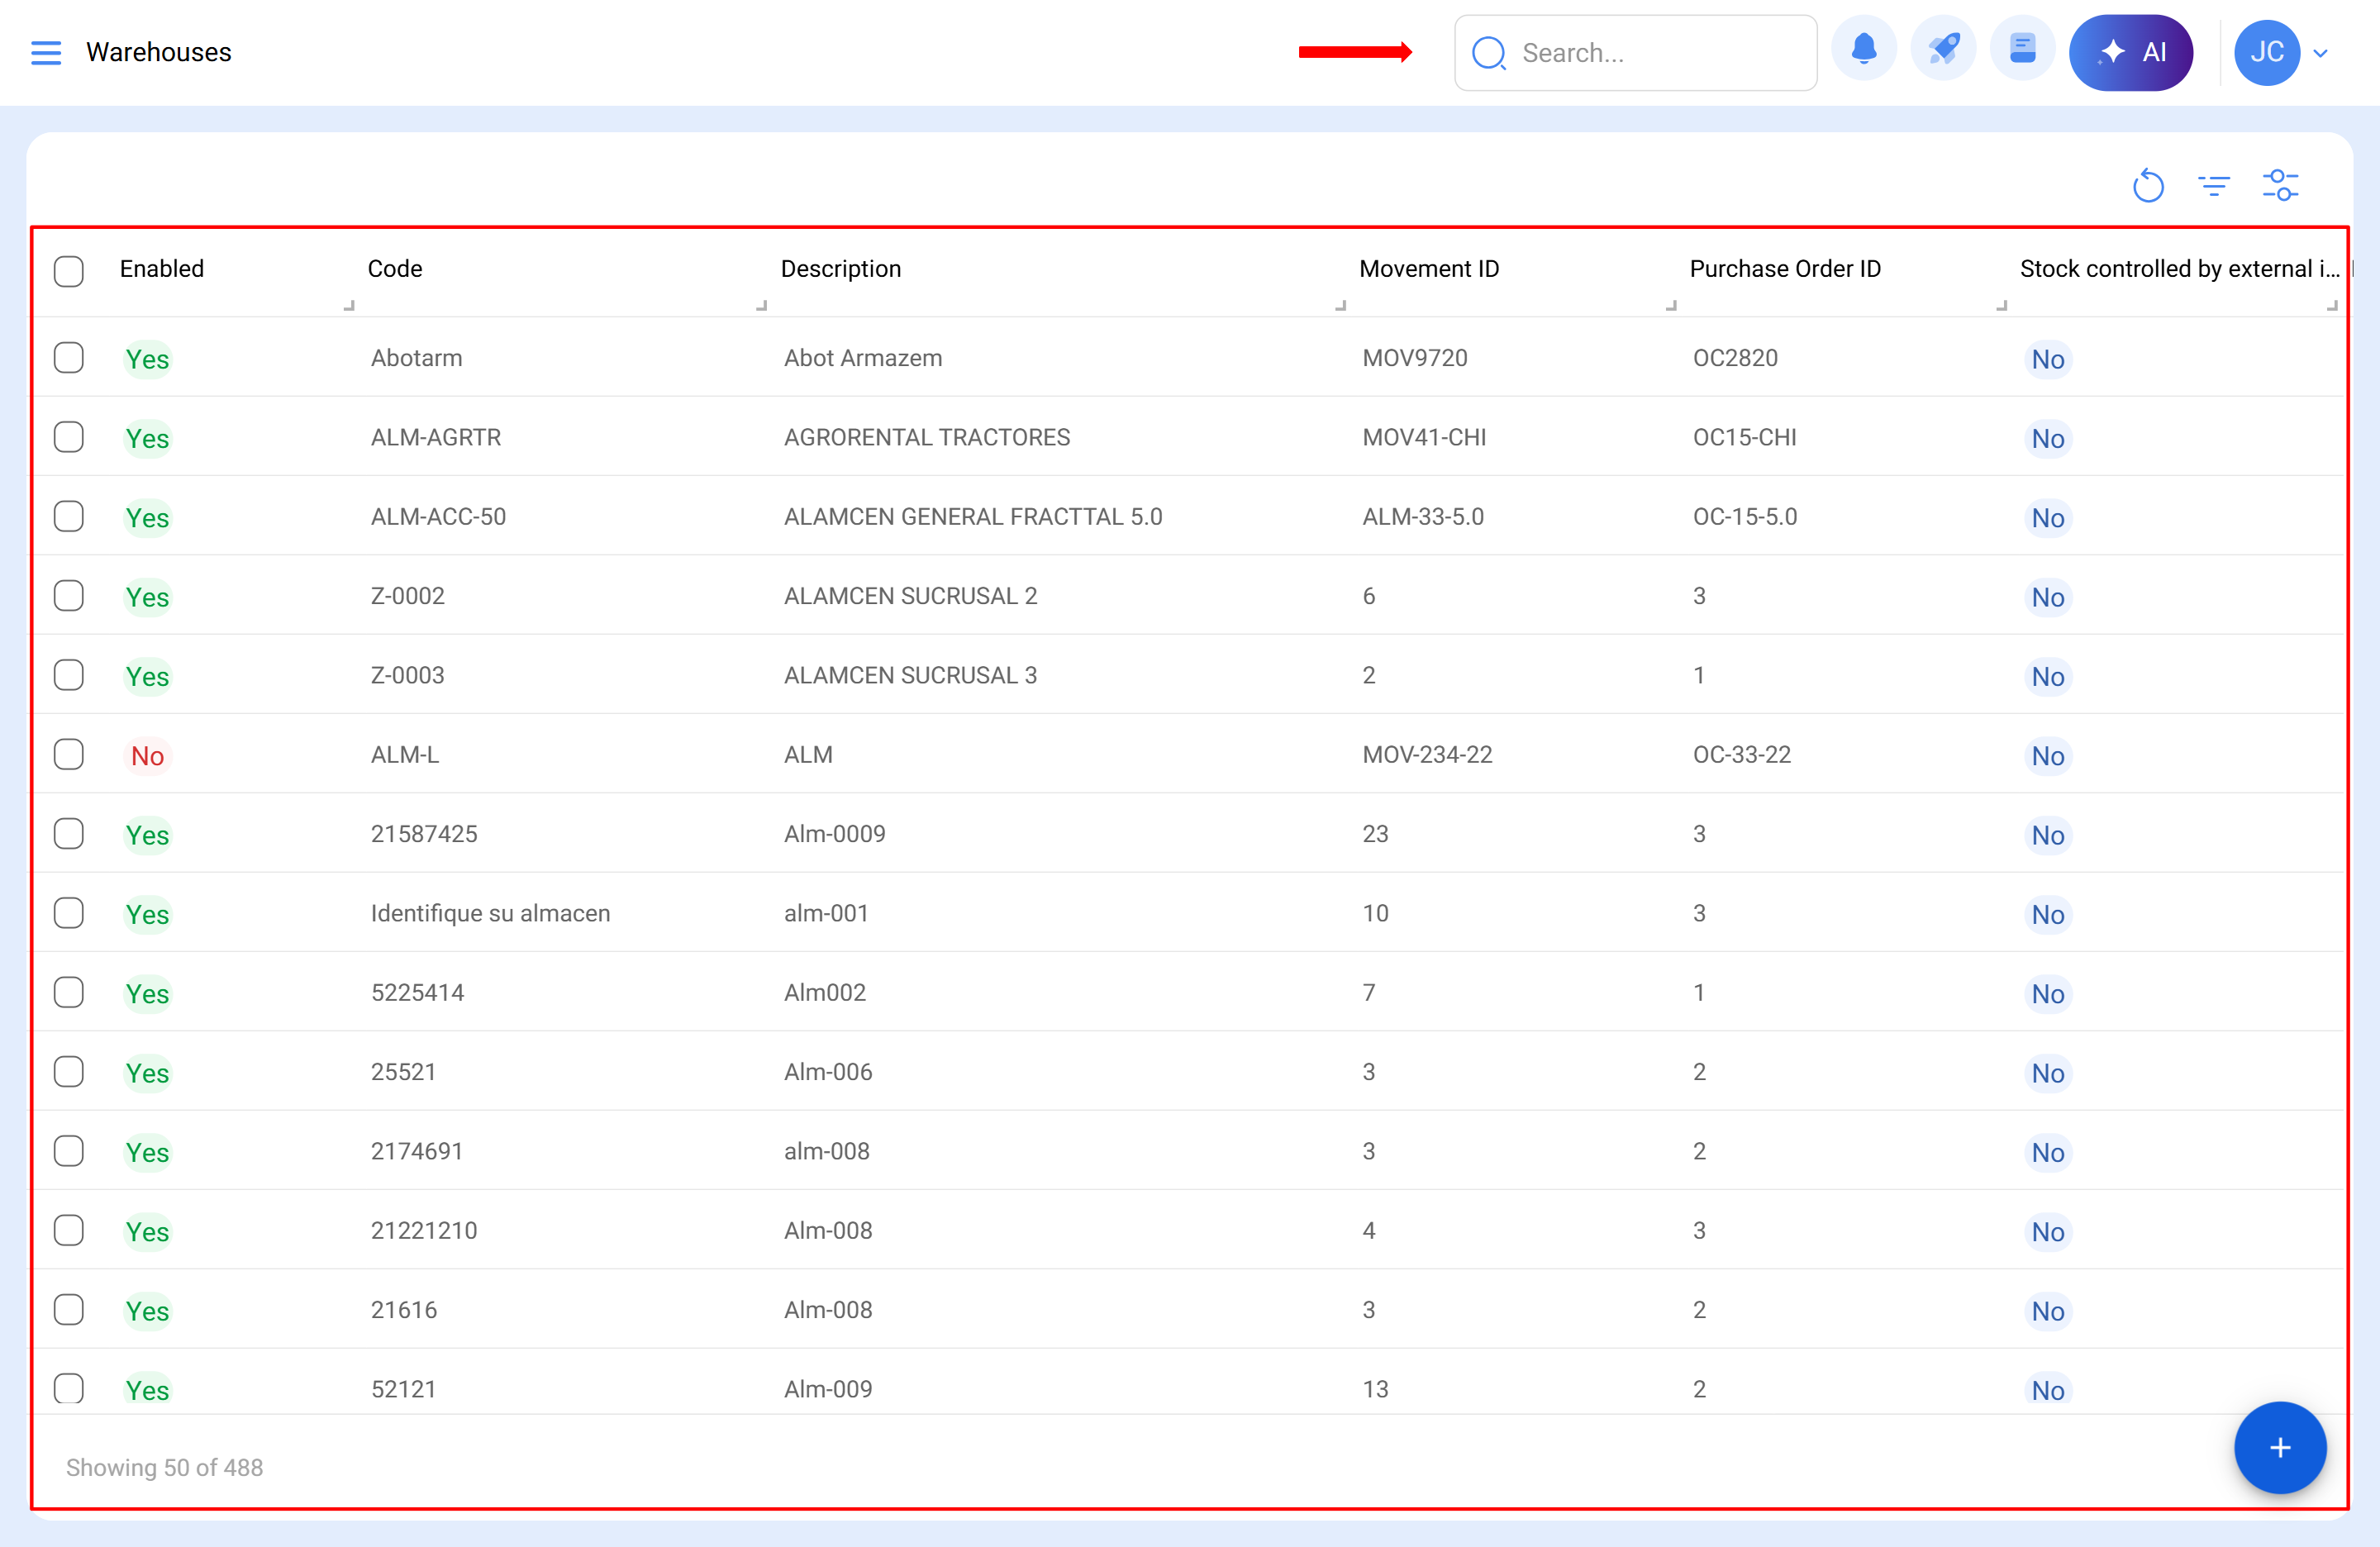Check the Abotarm row checkbox
The image size is (2380, 1547).
click(x=69, y=358)
